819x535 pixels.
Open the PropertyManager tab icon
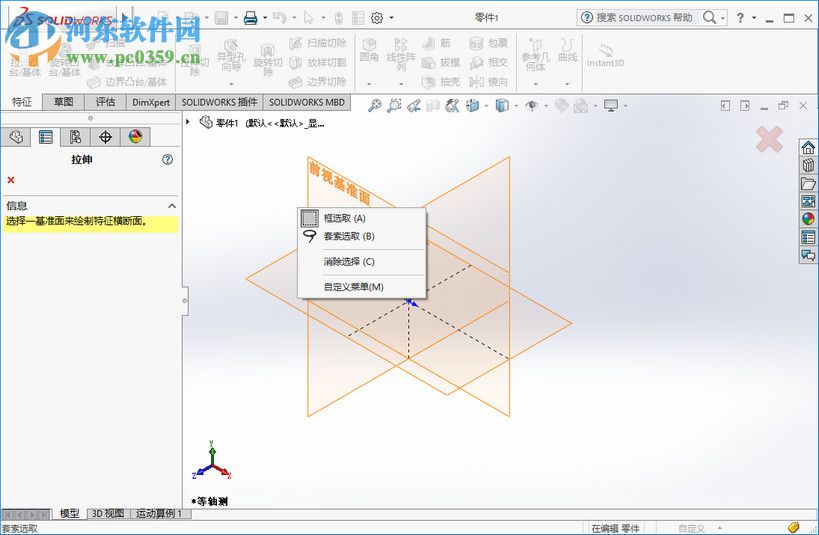pyautogui.click(x=45, y=137)
